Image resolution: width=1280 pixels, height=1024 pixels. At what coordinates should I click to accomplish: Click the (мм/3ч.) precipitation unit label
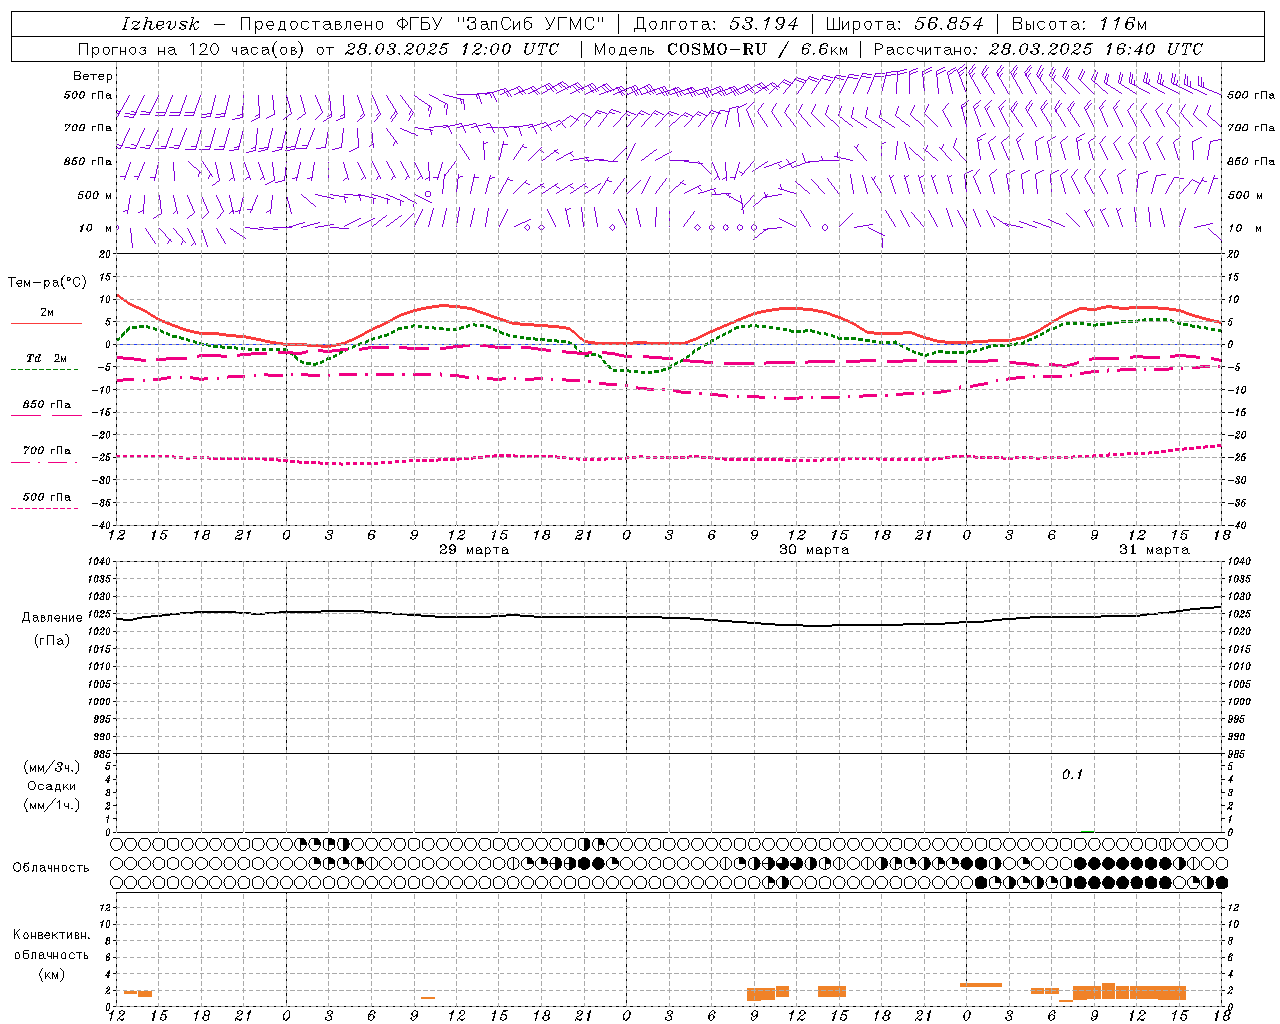pos(52,767)
